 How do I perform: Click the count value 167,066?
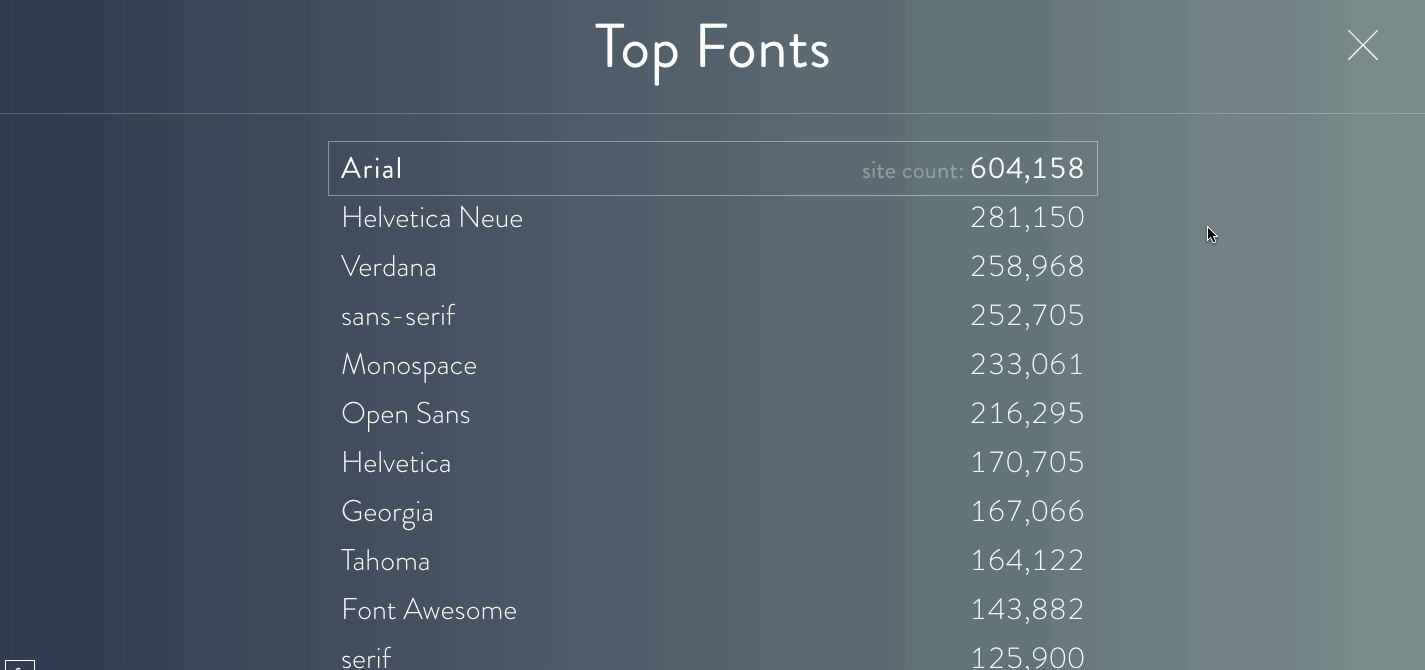[1027, 512]
